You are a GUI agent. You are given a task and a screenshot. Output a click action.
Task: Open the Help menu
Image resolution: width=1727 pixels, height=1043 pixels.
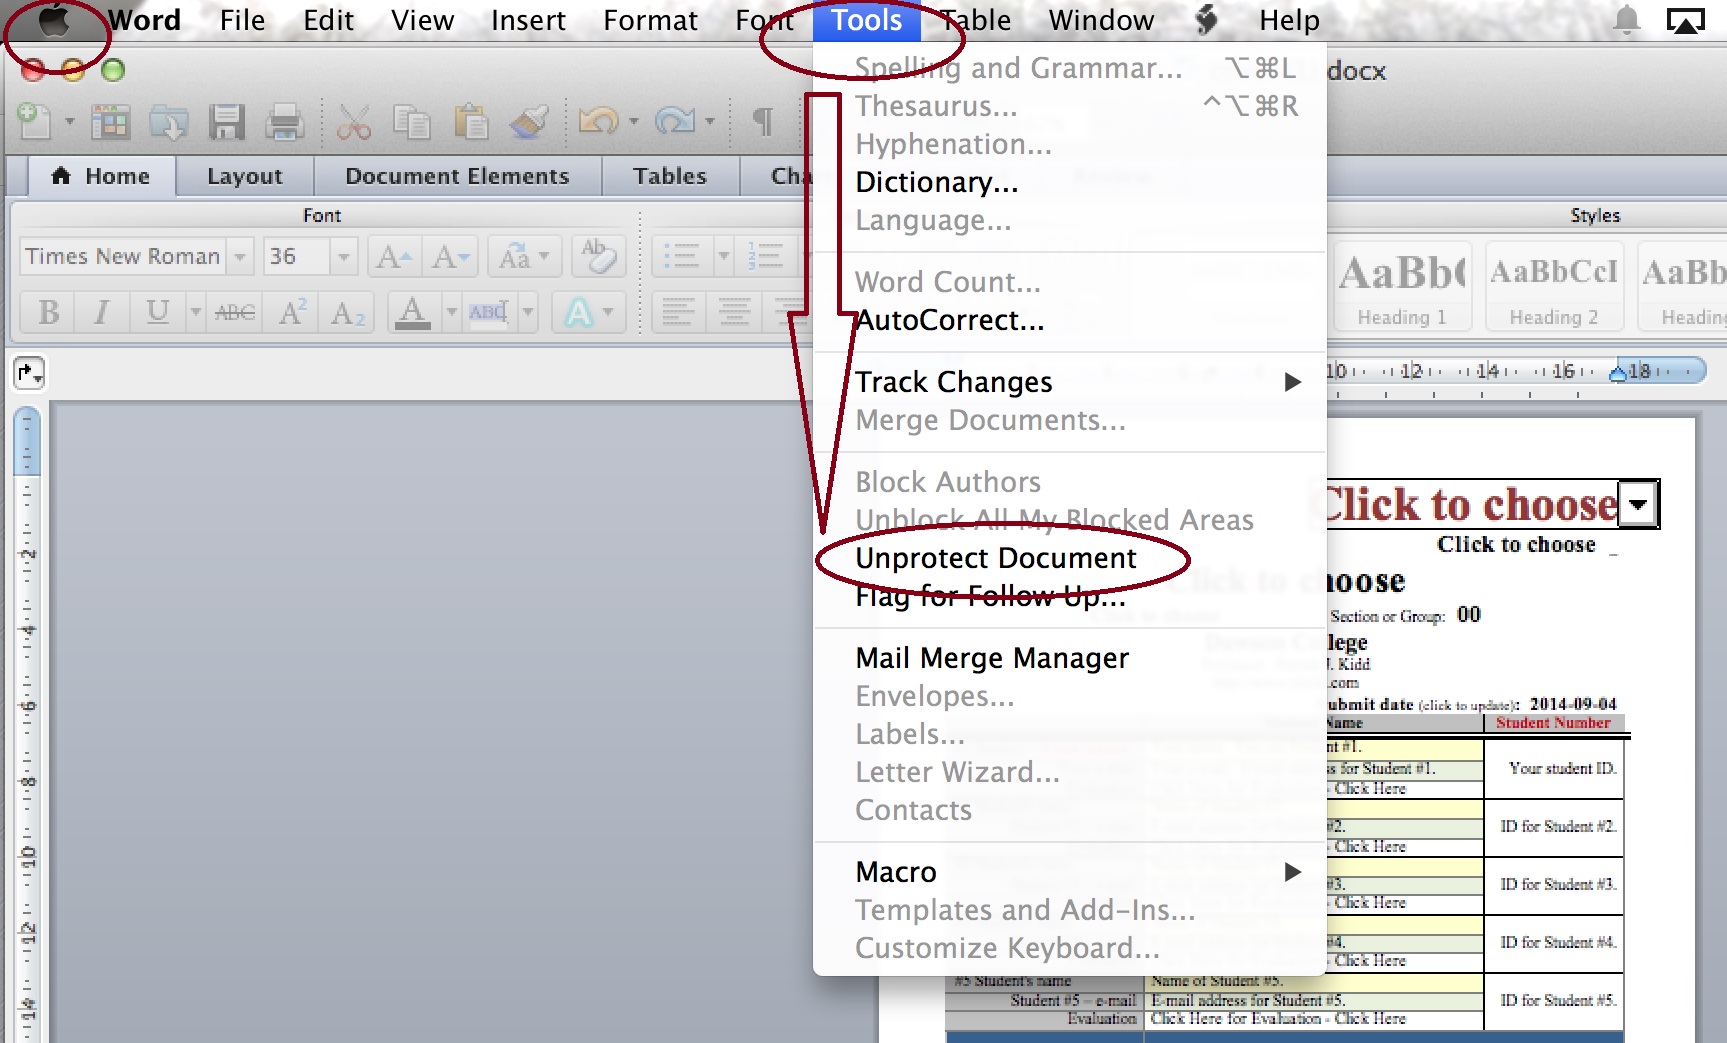pos(1289,20)
